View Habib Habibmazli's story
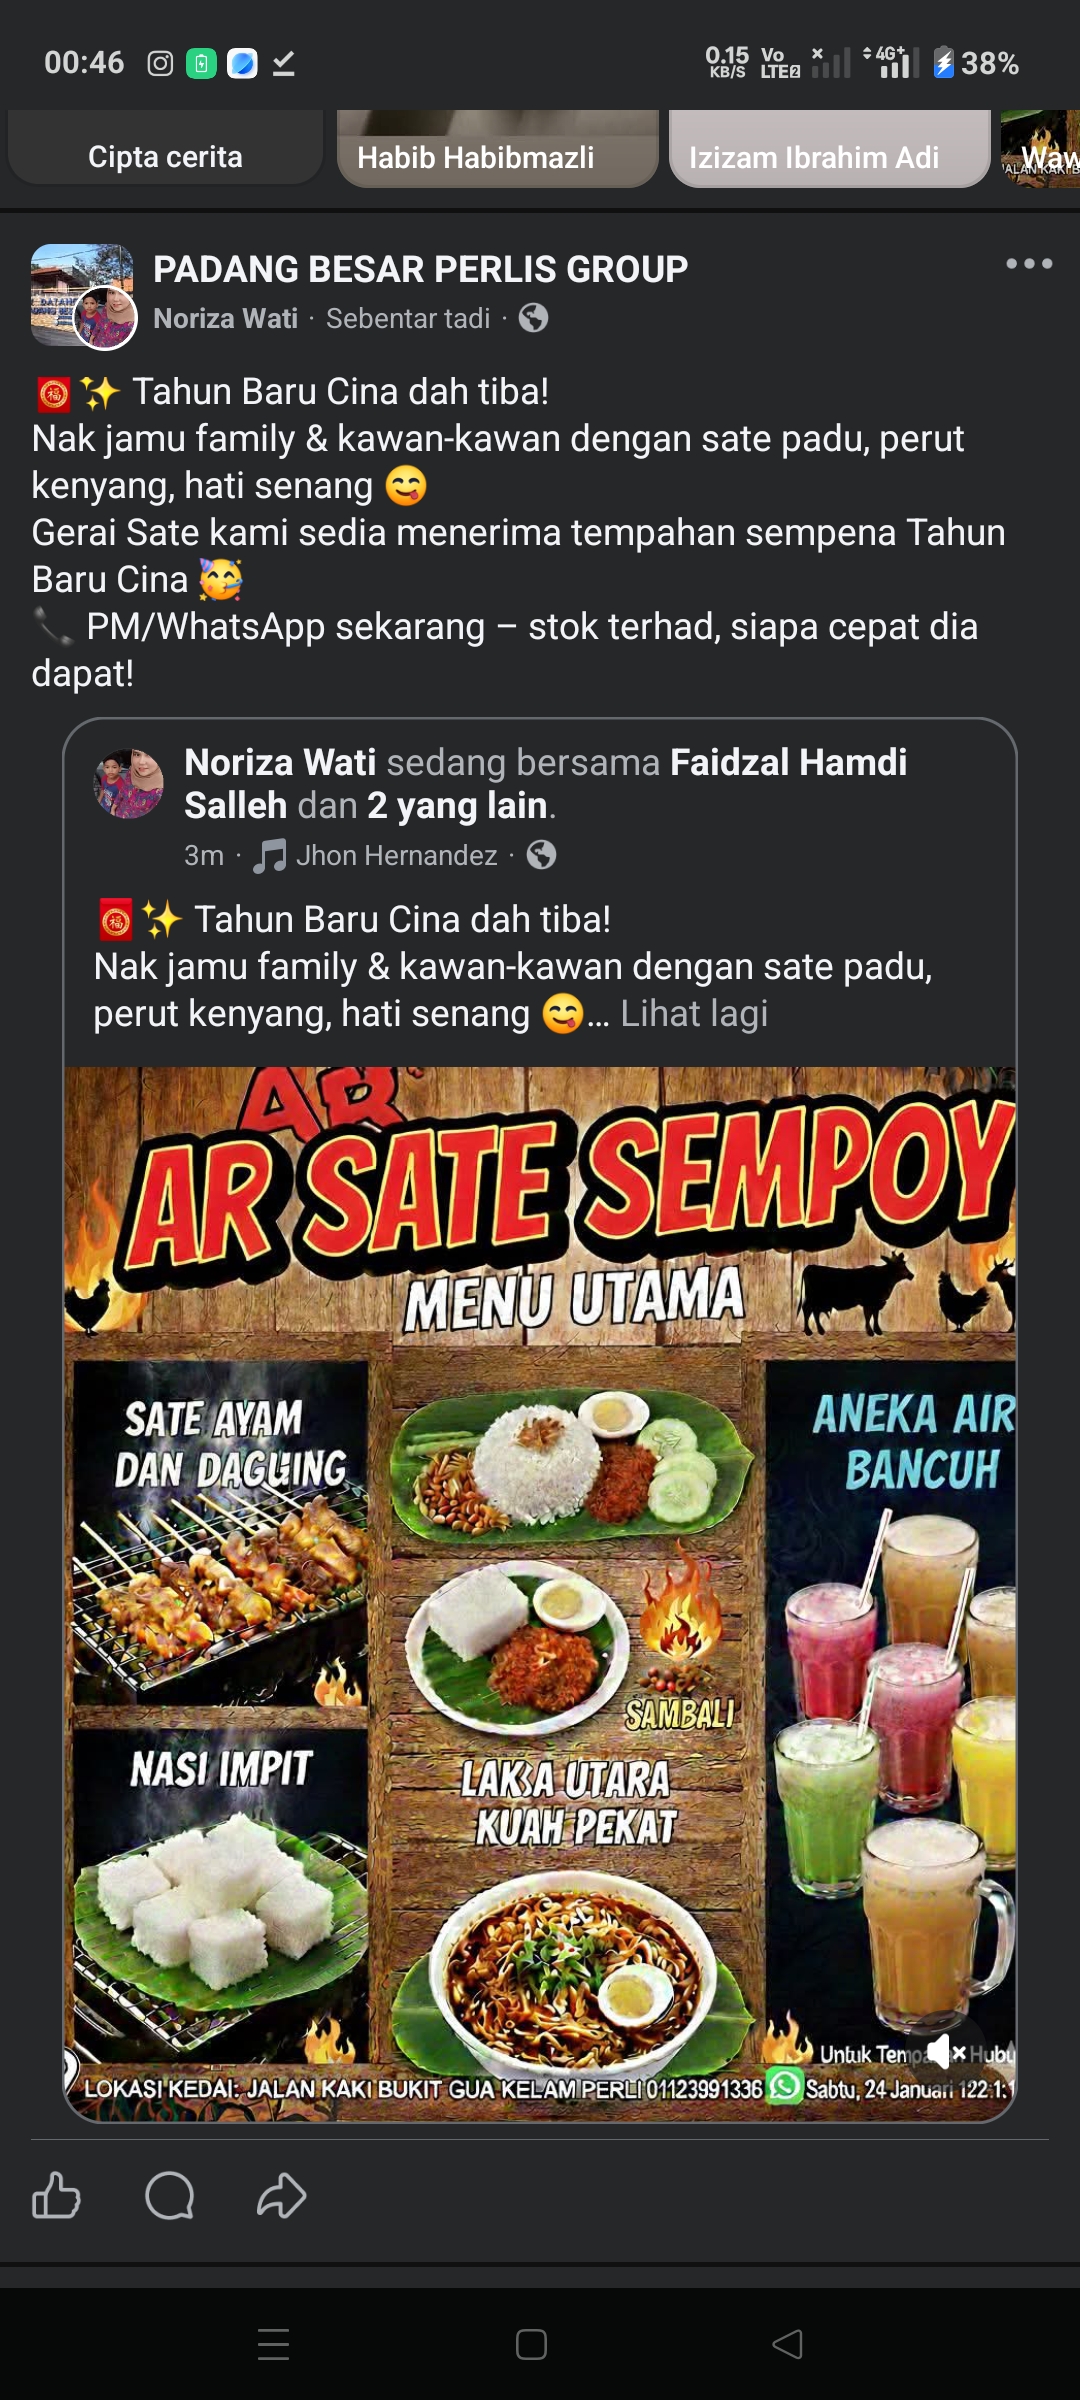 point(497,148)
